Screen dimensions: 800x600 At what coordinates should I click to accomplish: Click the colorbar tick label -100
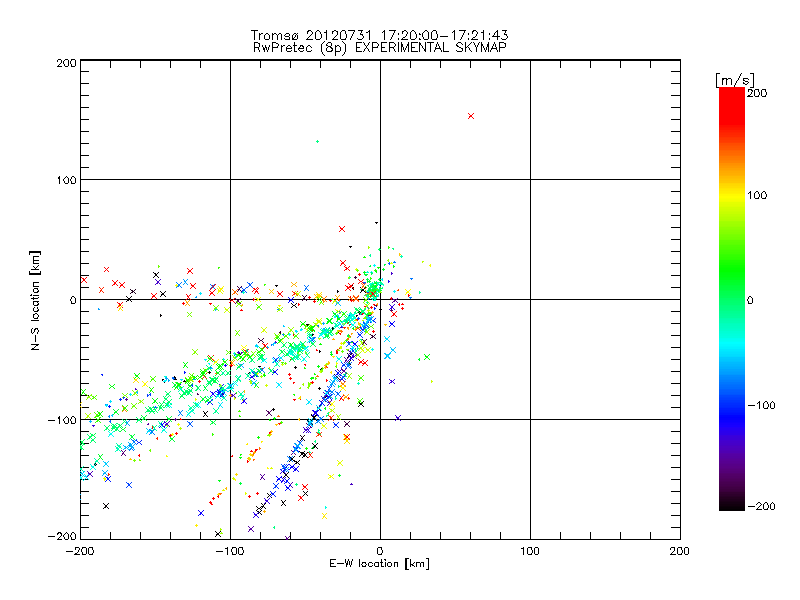pyautogui.click(x=760, y=406)
